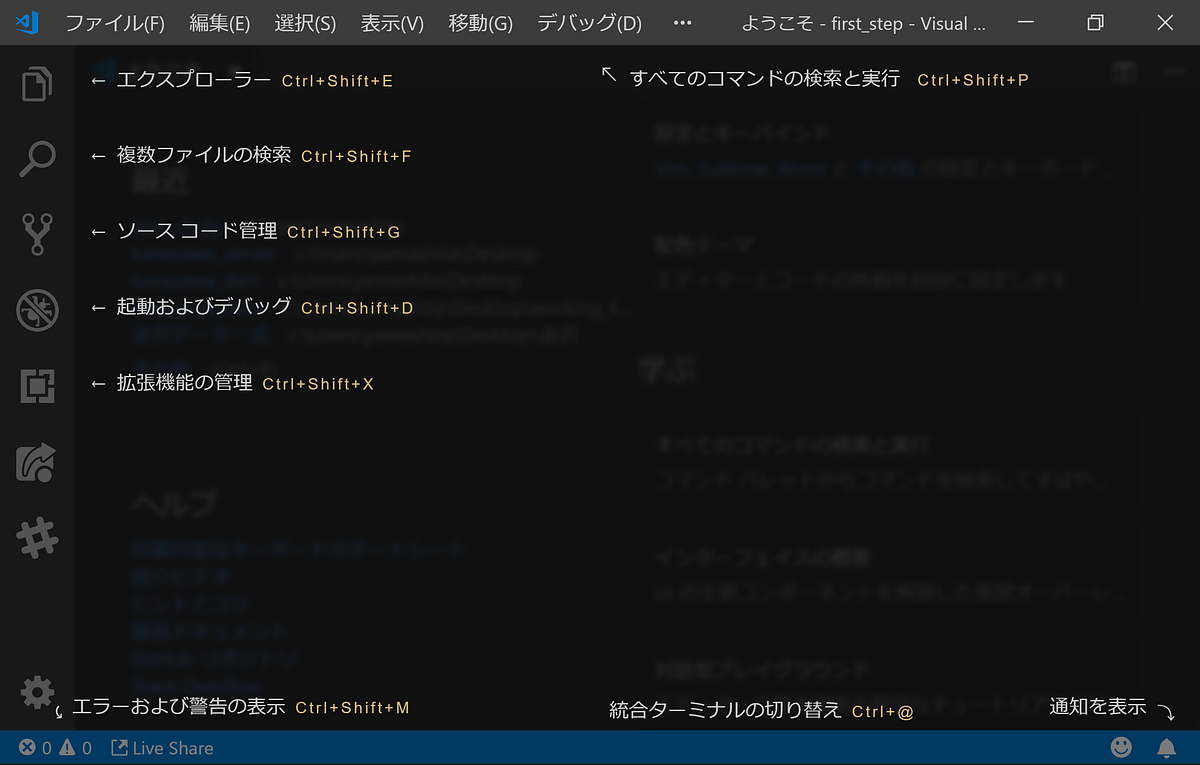1200x765 pixels.
Task: Open the 移動(G) menu
Action: (x=480, y=23)
